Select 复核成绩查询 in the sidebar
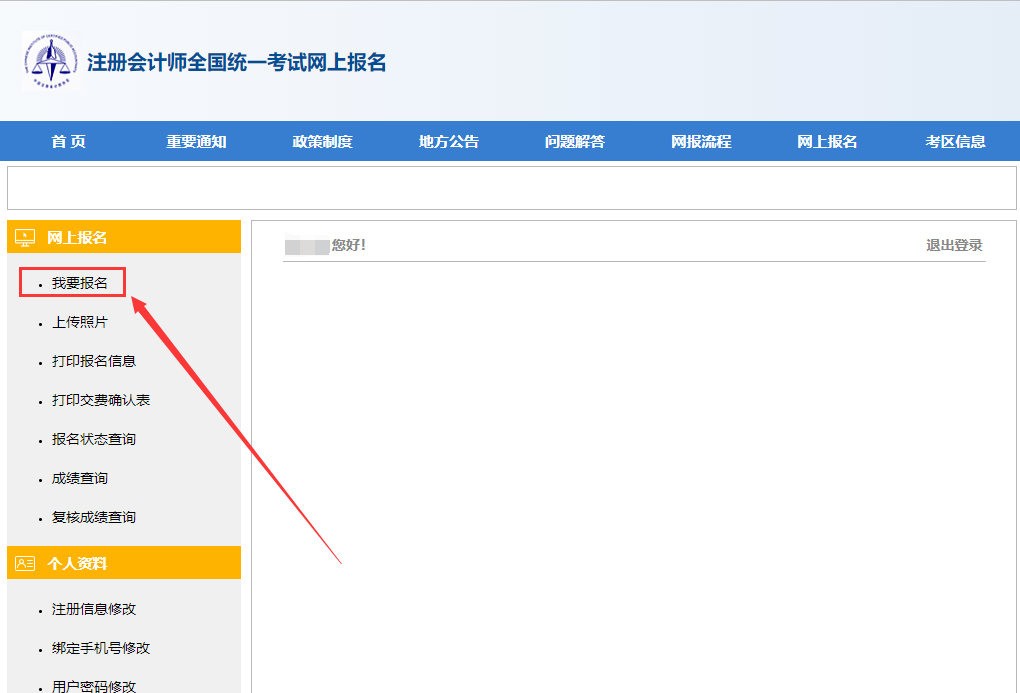 click(94, 517)
